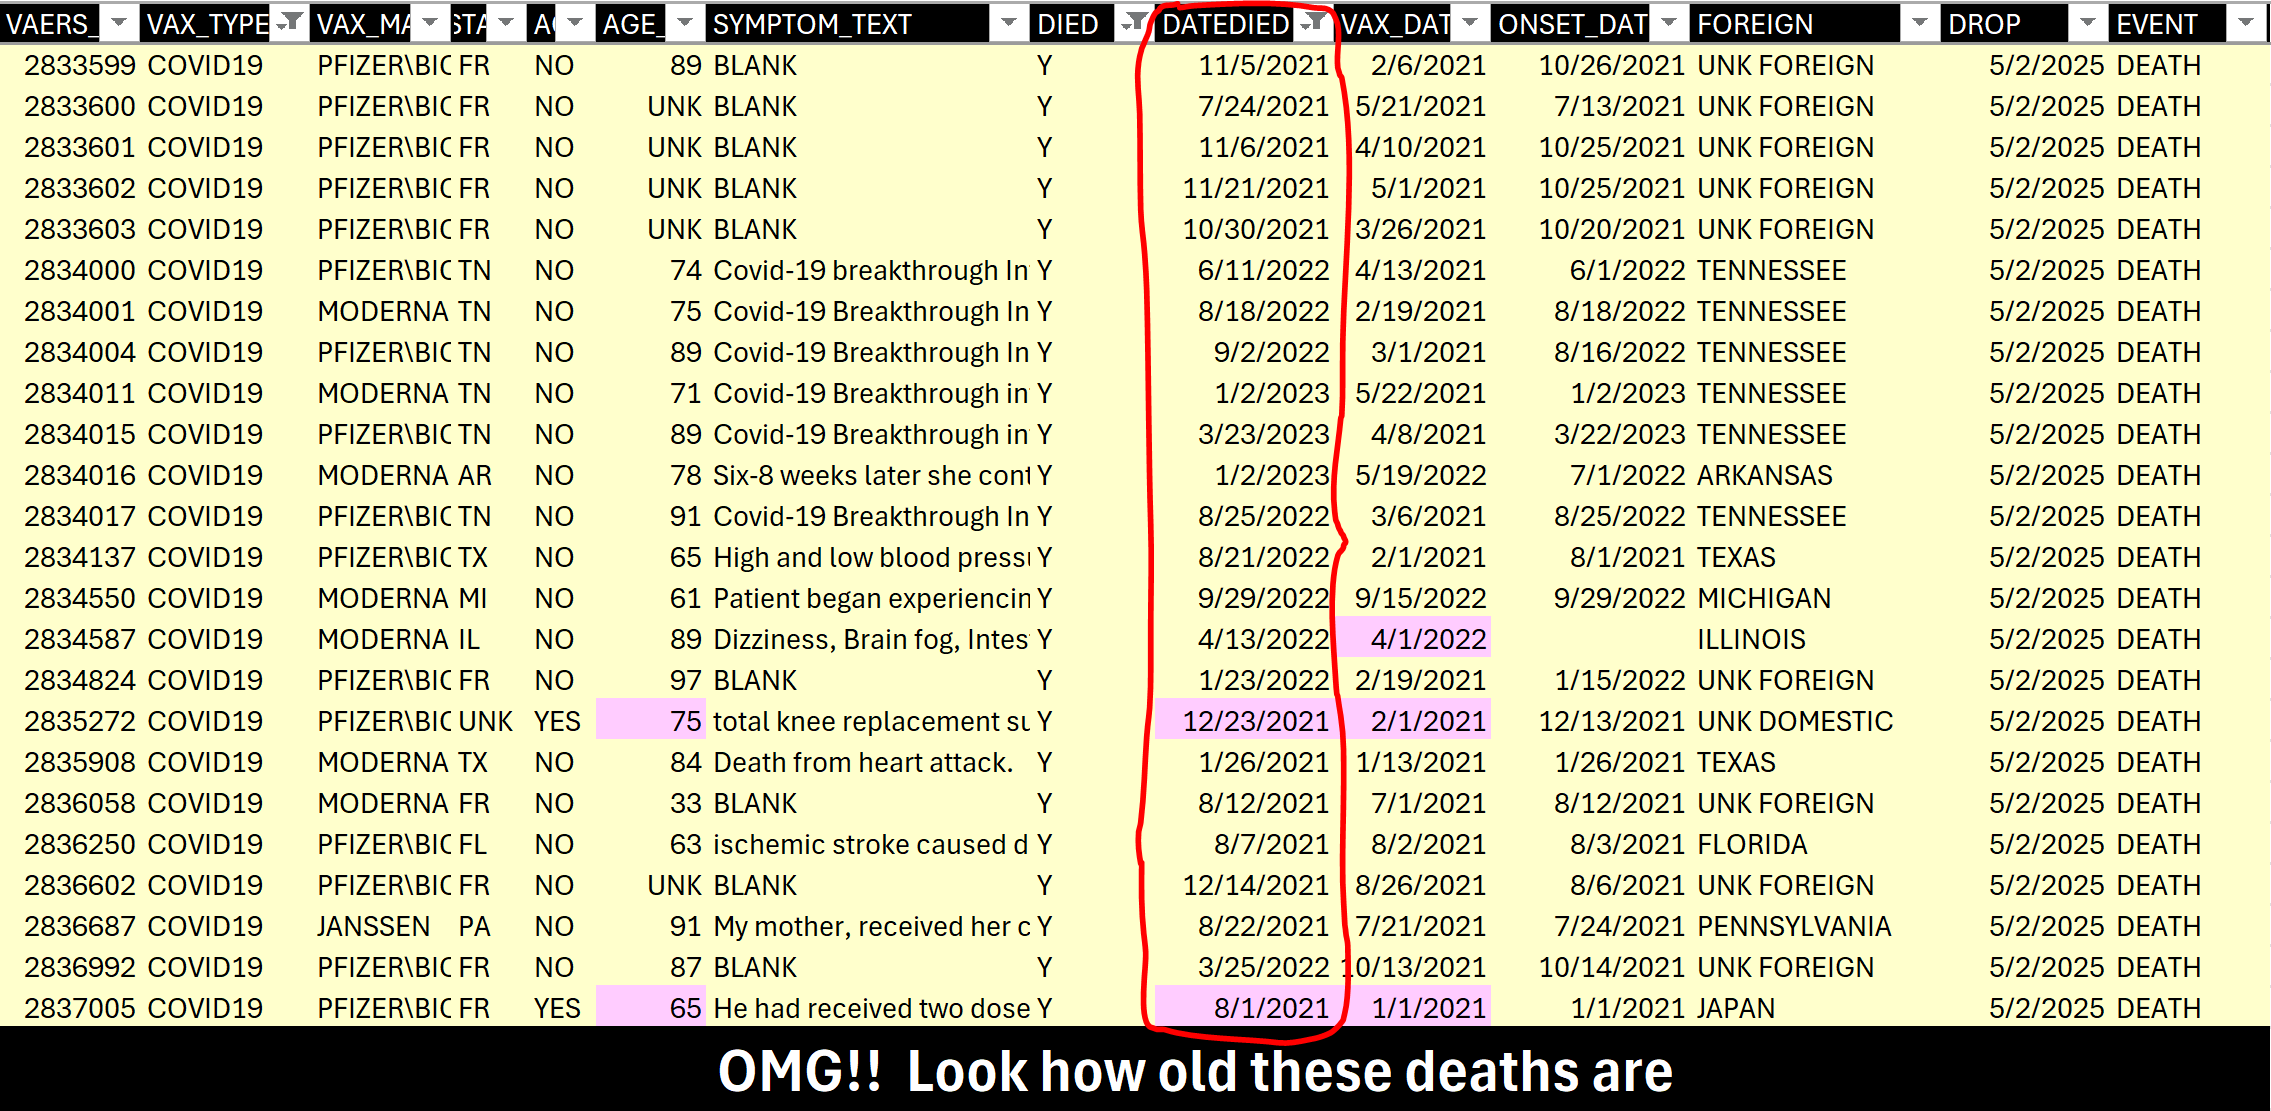Expand the SYMPTOM_TEXT filter dropdown
The image size is (2271, 1111).
point(1008,23)
